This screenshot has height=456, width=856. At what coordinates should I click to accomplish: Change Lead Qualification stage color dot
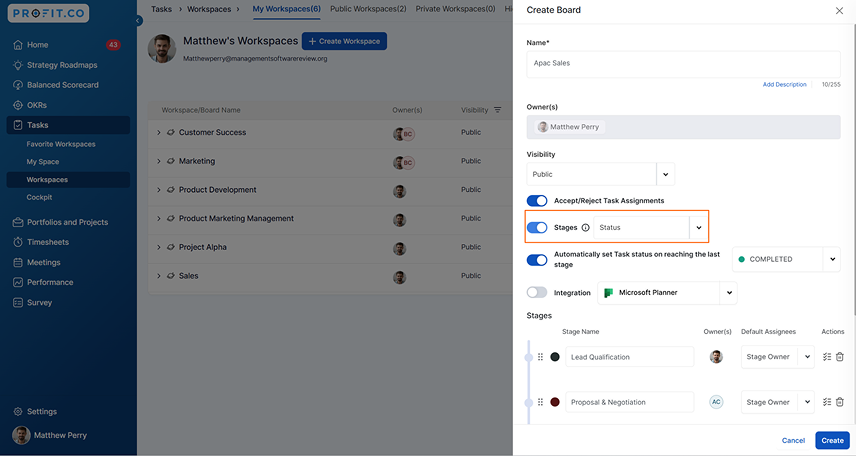pyautogui.click(x=555, y=357)
